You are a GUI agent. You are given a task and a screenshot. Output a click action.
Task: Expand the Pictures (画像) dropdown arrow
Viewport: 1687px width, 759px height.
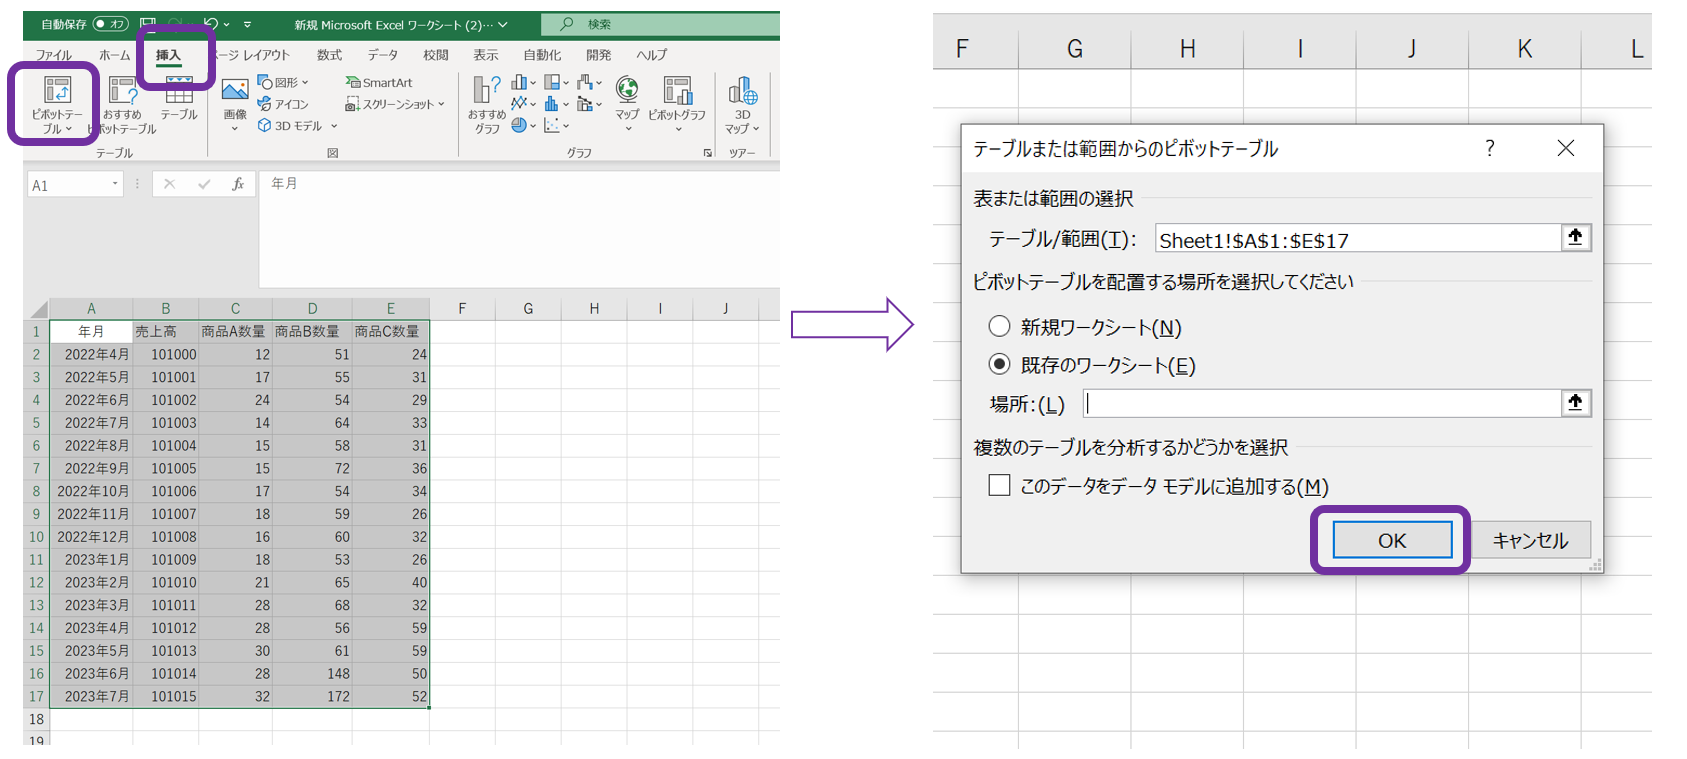point(235,128)
